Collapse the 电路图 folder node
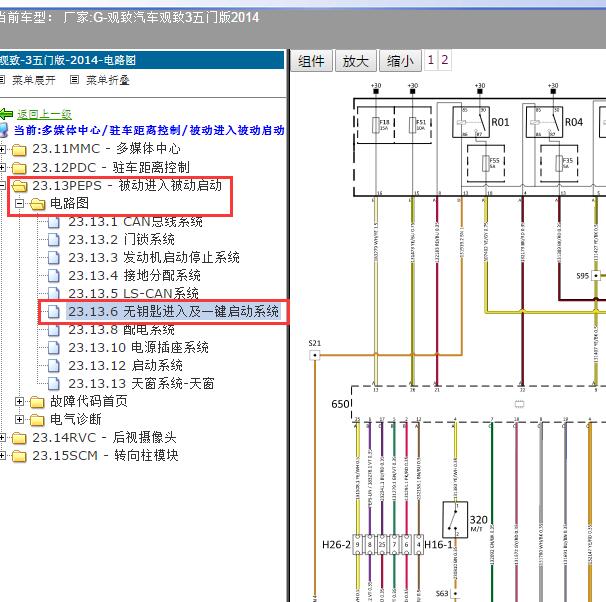Image resolution: width=606 pixels, height=602 pixels. (19, 203)
